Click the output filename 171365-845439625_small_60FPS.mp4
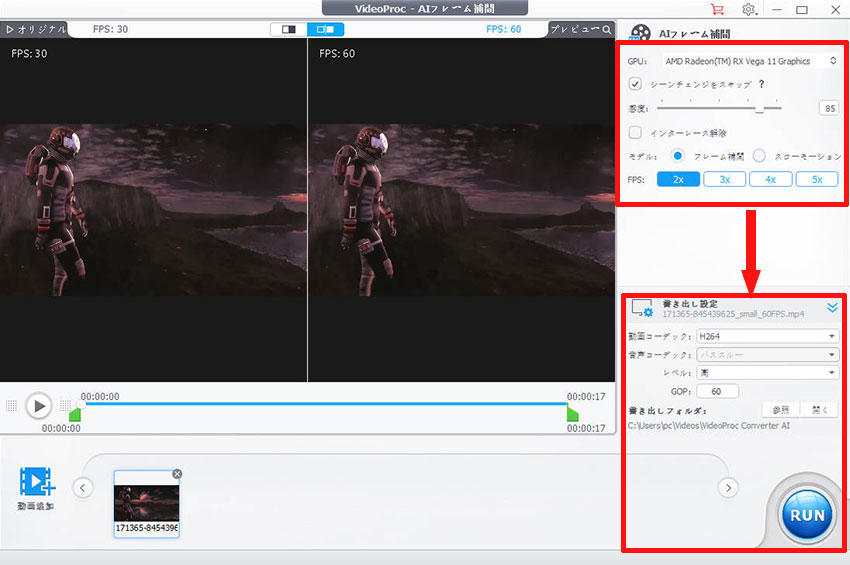 tap(733, 314)
